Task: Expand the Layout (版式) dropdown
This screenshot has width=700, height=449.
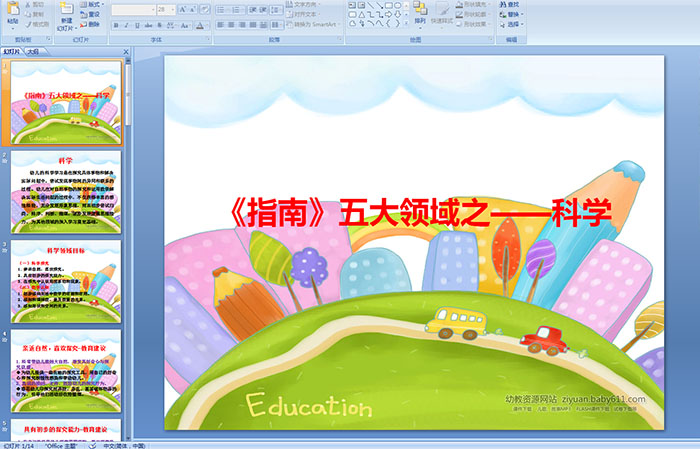Action: tap(91, 5)
